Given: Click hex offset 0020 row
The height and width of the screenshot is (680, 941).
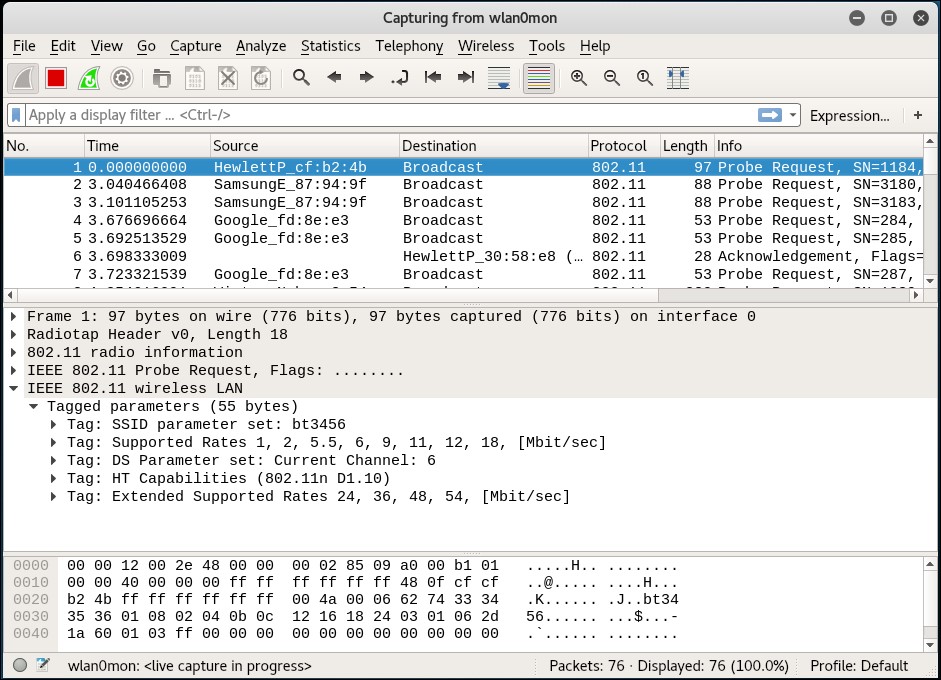Looking at the screenshot, I should (31, 599).
